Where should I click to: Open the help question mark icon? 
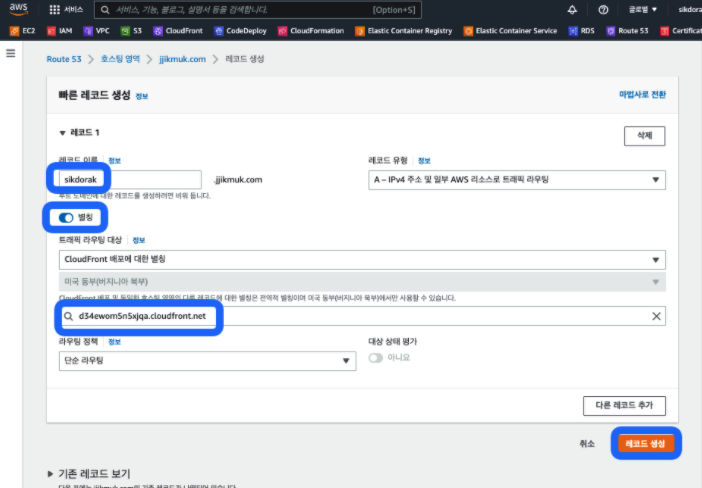point(603,10)
